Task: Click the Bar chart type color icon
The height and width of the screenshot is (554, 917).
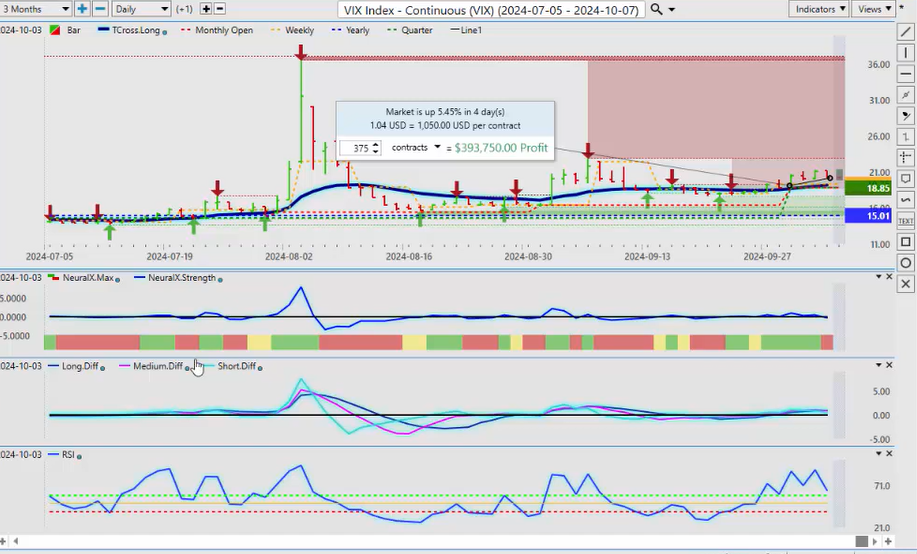Action: click(x=54, y=30)
